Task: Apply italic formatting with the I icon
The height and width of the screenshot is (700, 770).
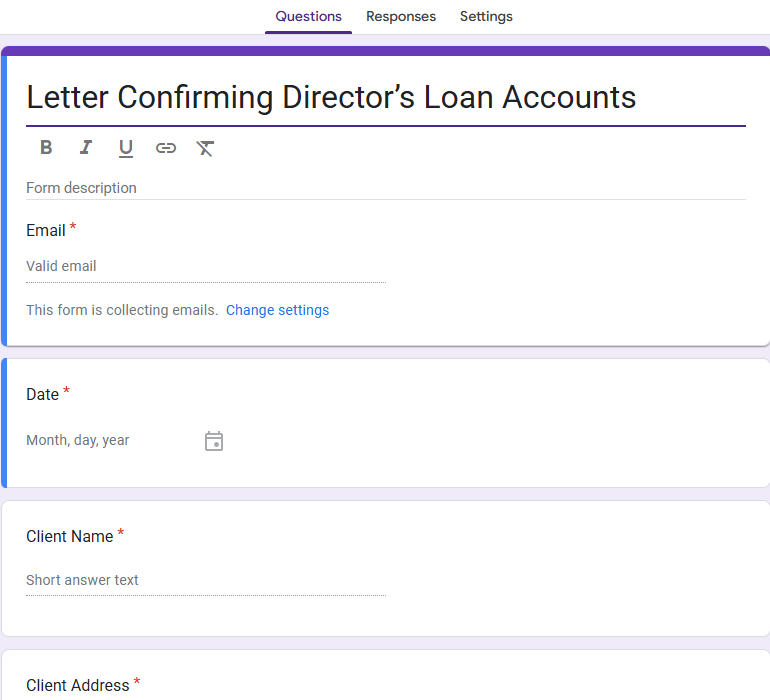Action: (x=86, y=147)
